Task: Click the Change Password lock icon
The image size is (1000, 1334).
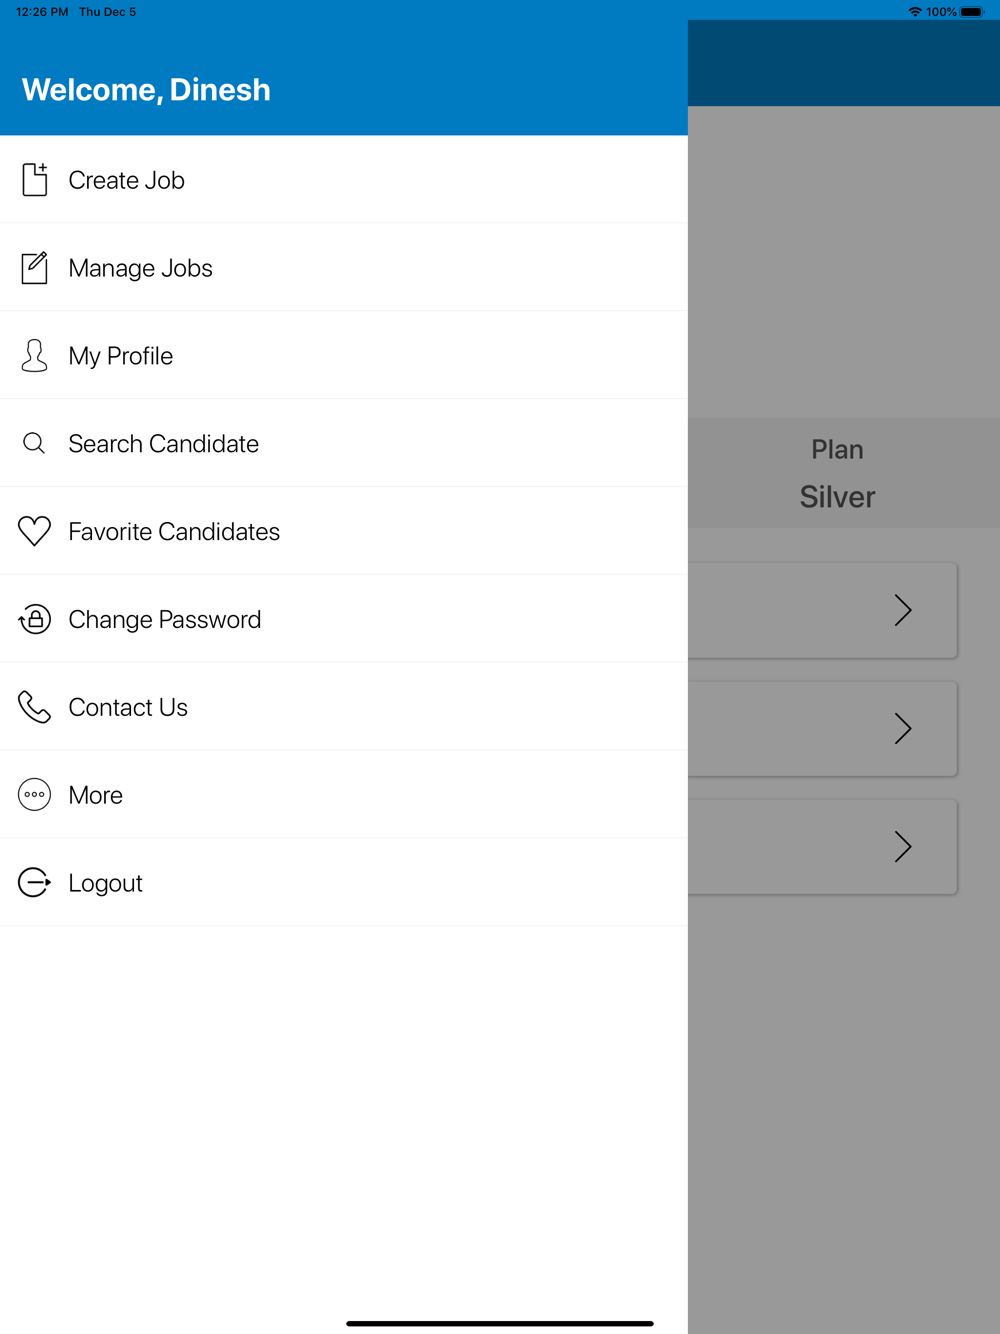Action: coord(35,619)
